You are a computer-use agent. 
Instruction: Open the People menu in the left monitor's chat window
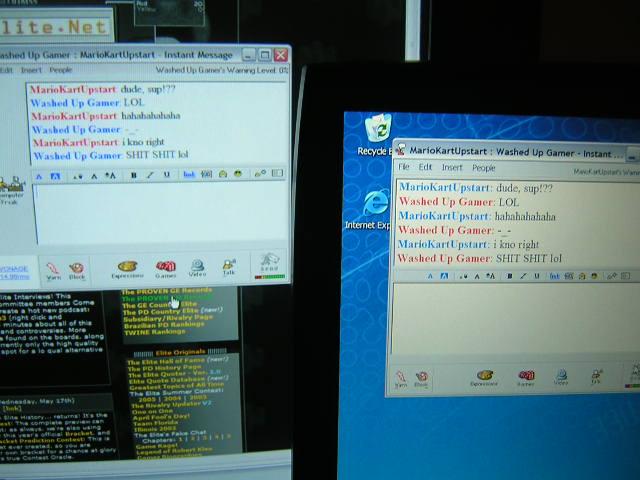coord(61,70)
